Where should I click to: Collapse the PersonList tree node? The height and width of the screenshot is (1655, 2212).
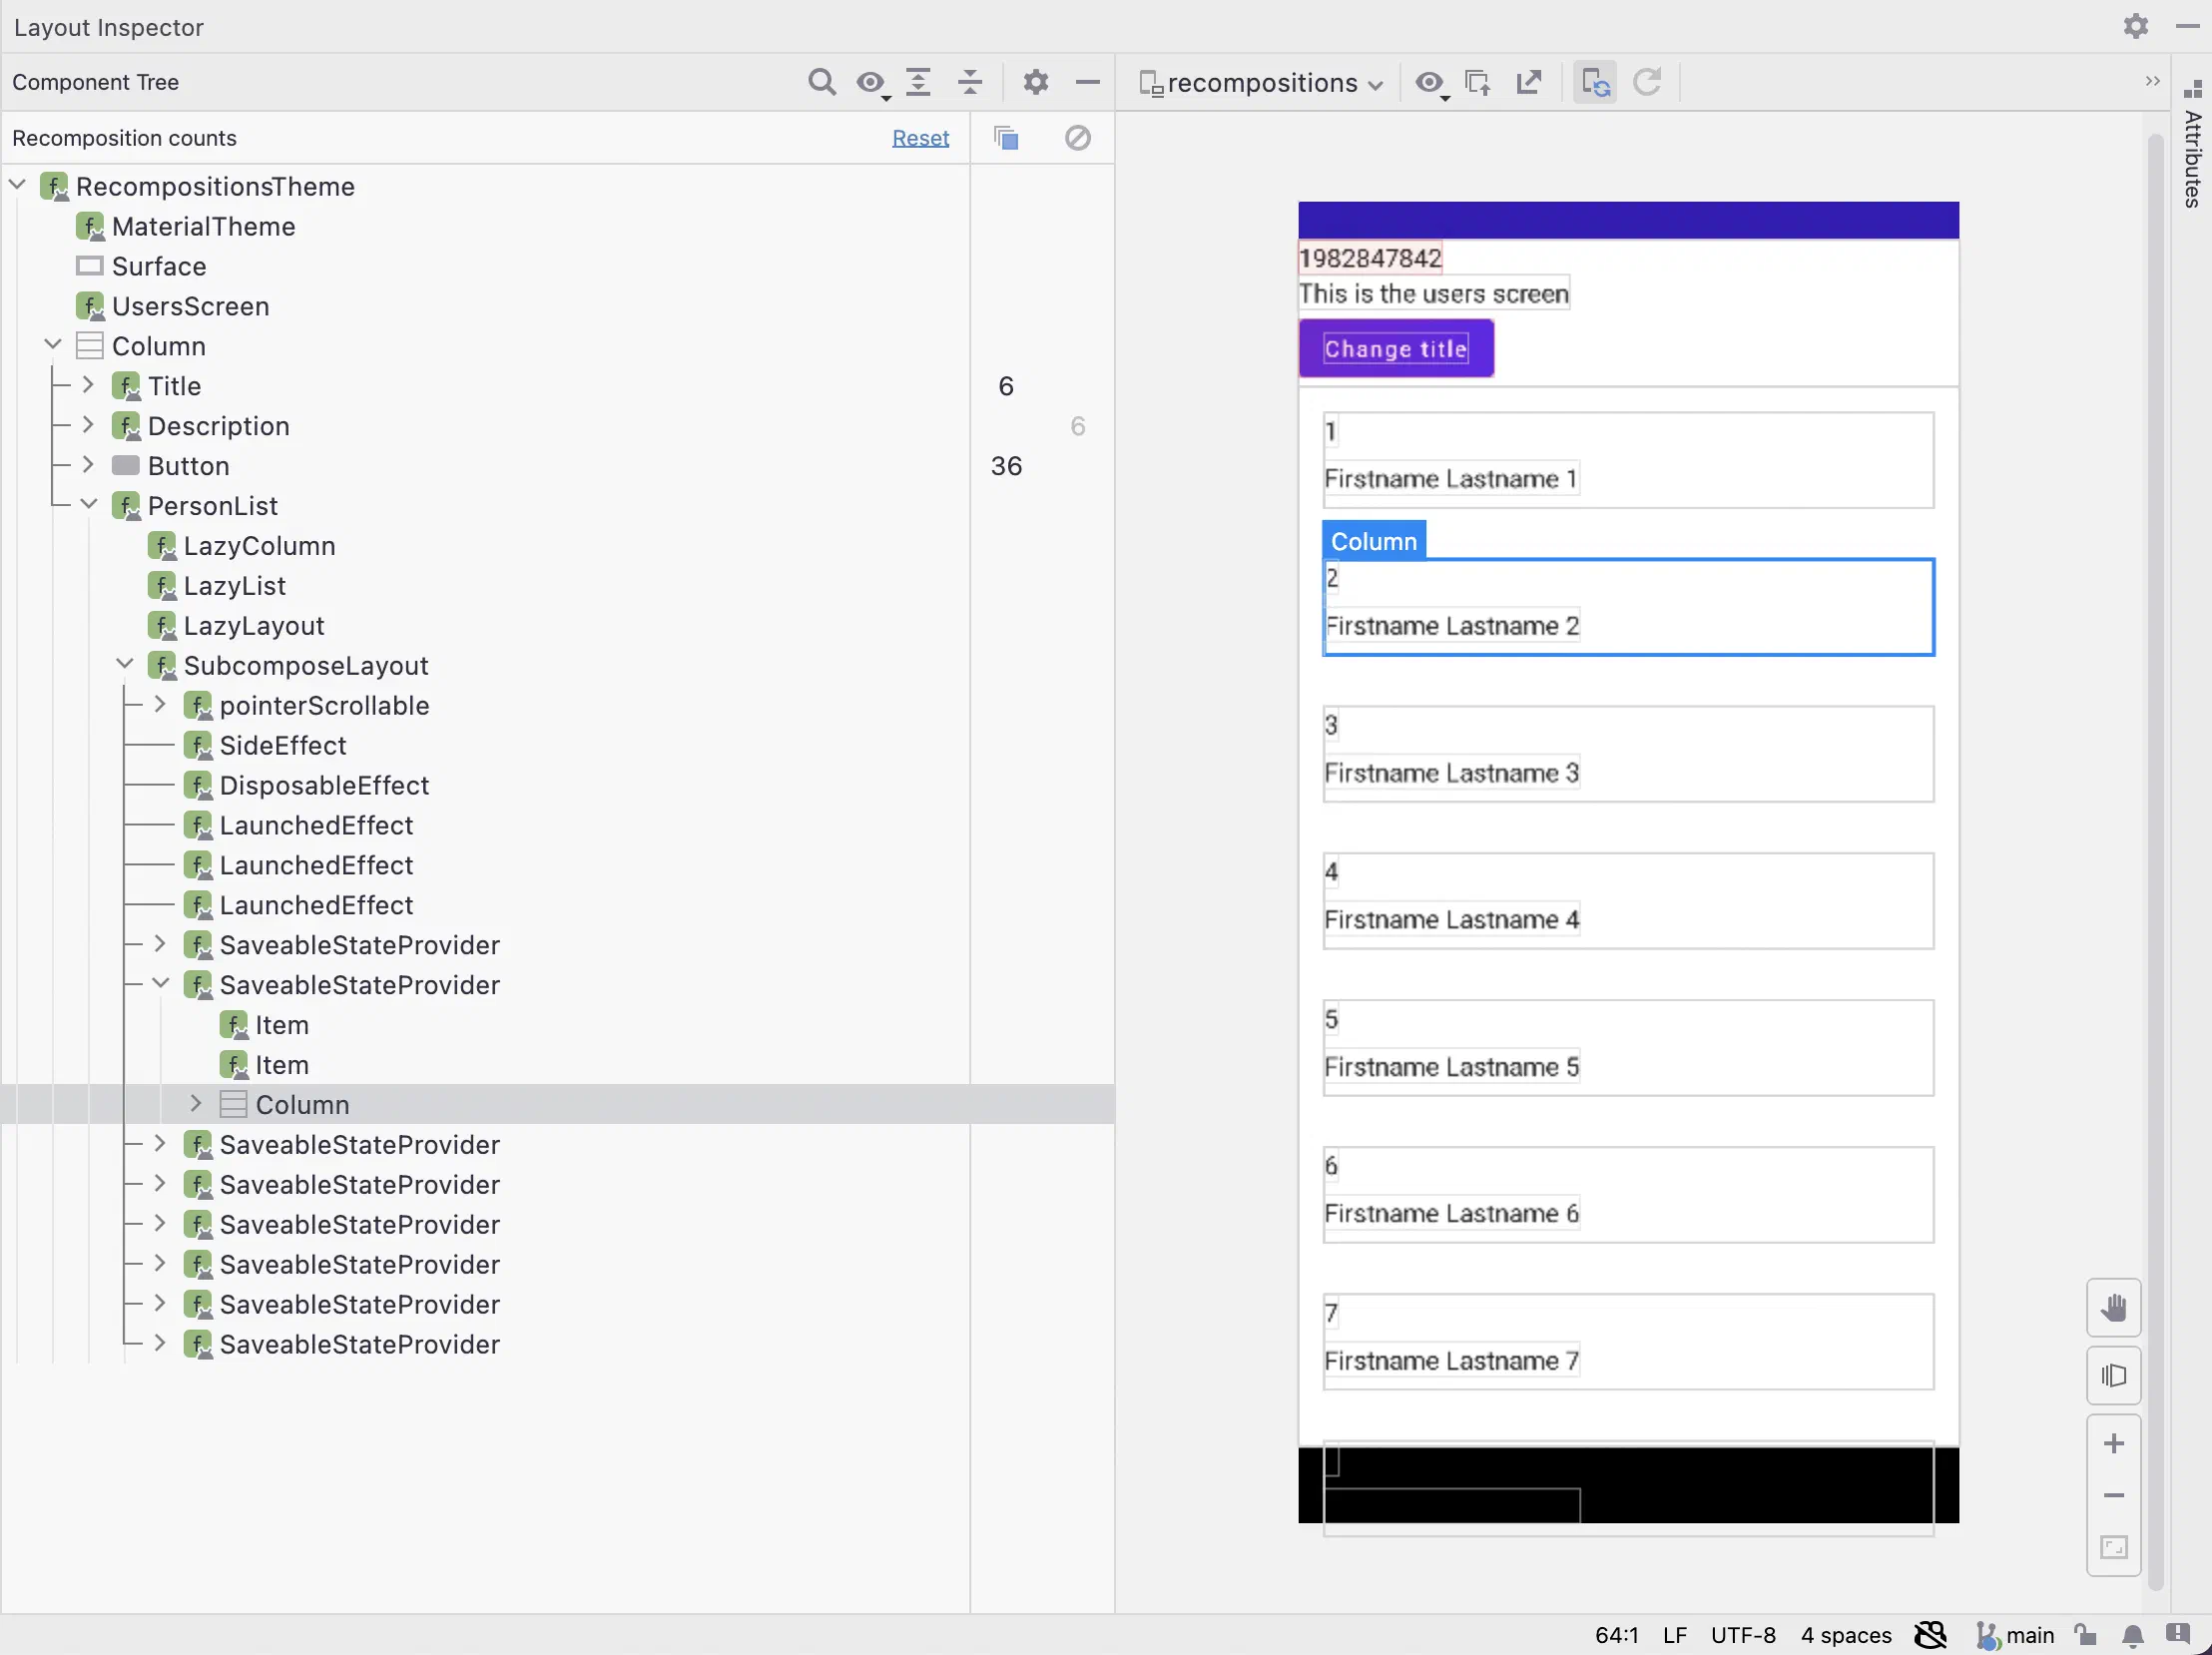88,506
